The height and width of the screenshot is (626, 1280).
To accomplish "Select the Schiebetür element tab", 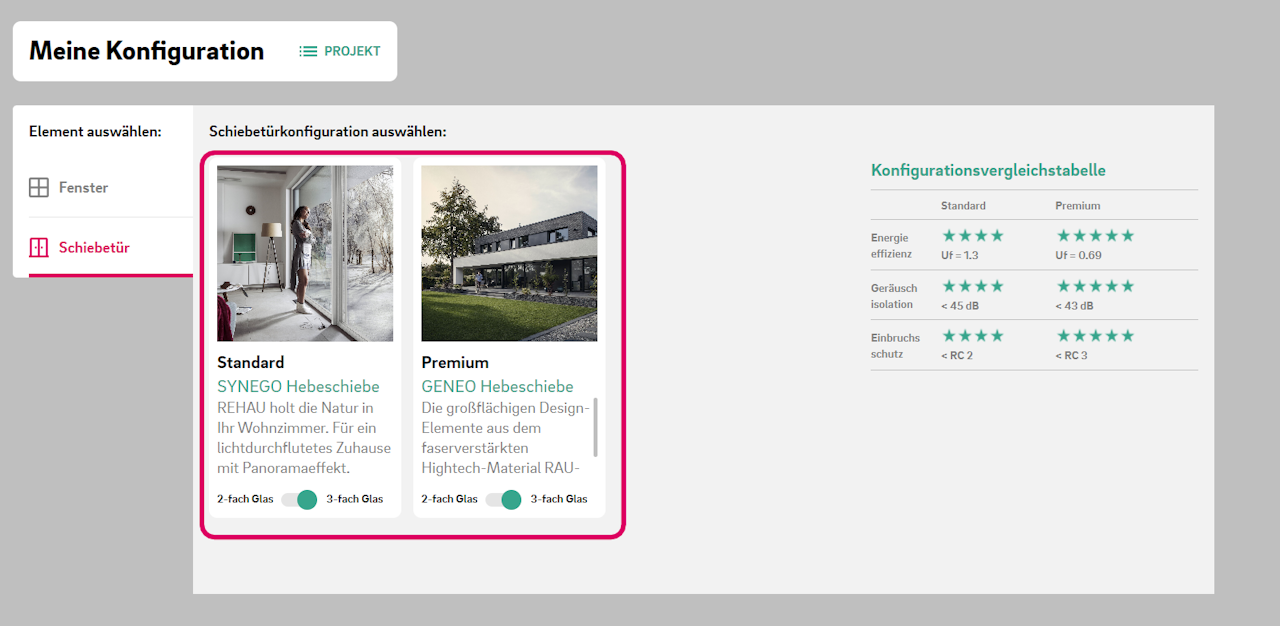I will click(x=111, y=248).
